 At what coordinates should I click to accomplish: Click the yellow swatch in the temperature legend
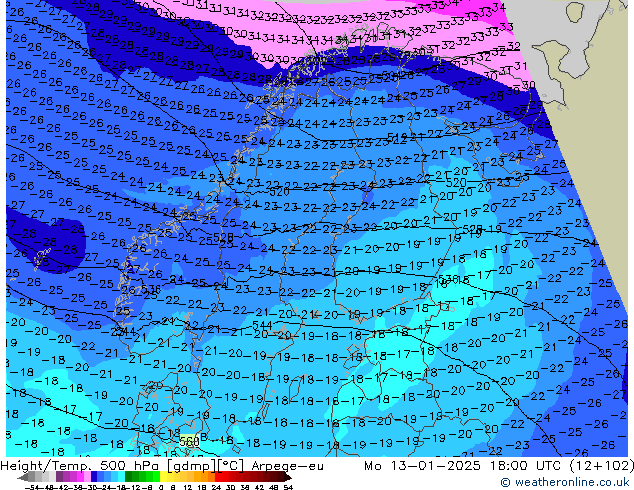coord(163,477)
